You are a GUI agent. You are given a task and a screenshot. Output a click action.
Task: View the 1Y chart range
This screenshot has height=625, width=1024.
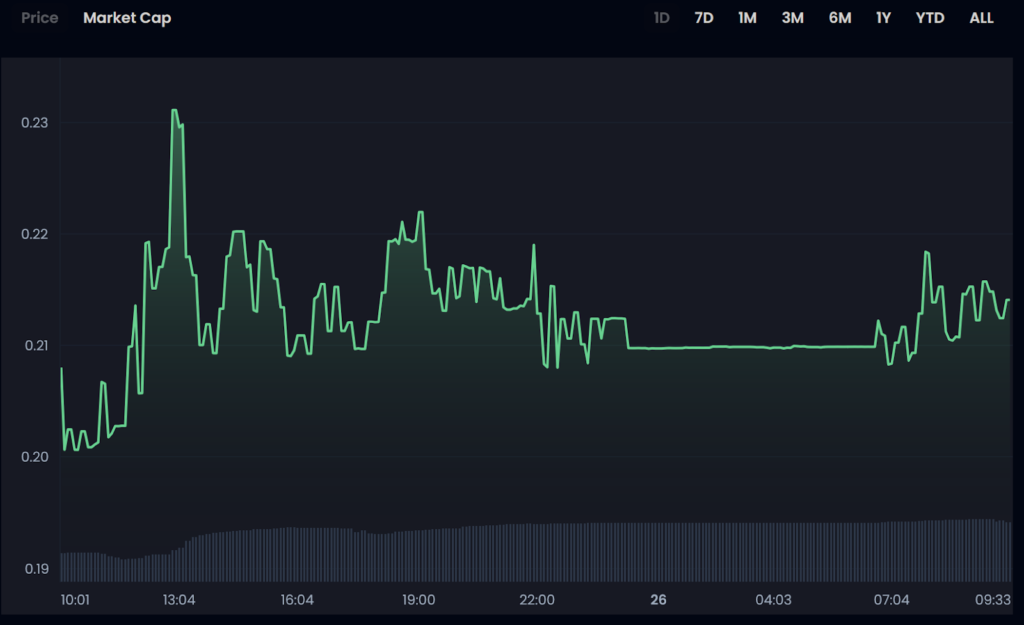coord(883,18)
